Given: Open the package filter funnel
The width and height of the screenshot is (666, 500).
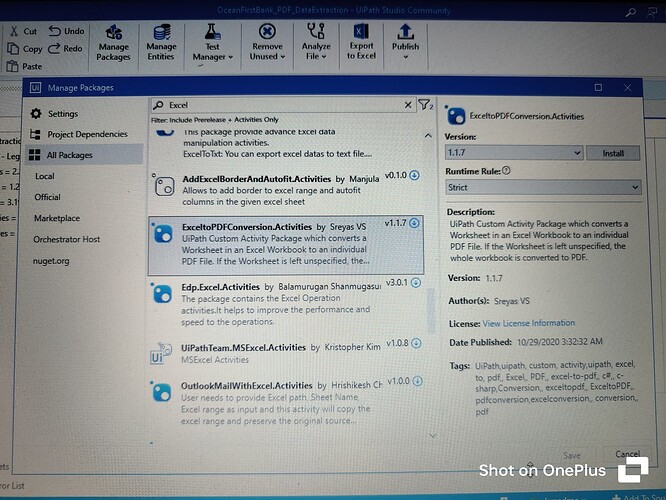Looking at the screenshot, I should click(x=425, y=105).
